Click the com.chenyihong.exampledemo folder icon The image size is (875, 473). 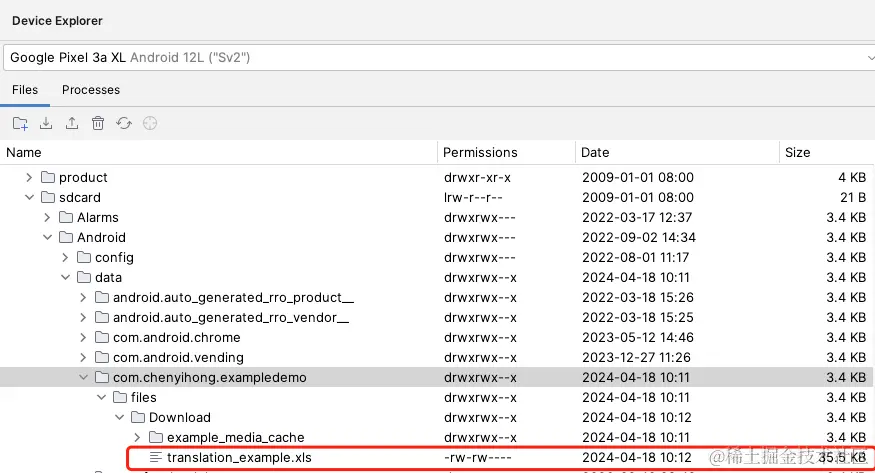point(102,378)
